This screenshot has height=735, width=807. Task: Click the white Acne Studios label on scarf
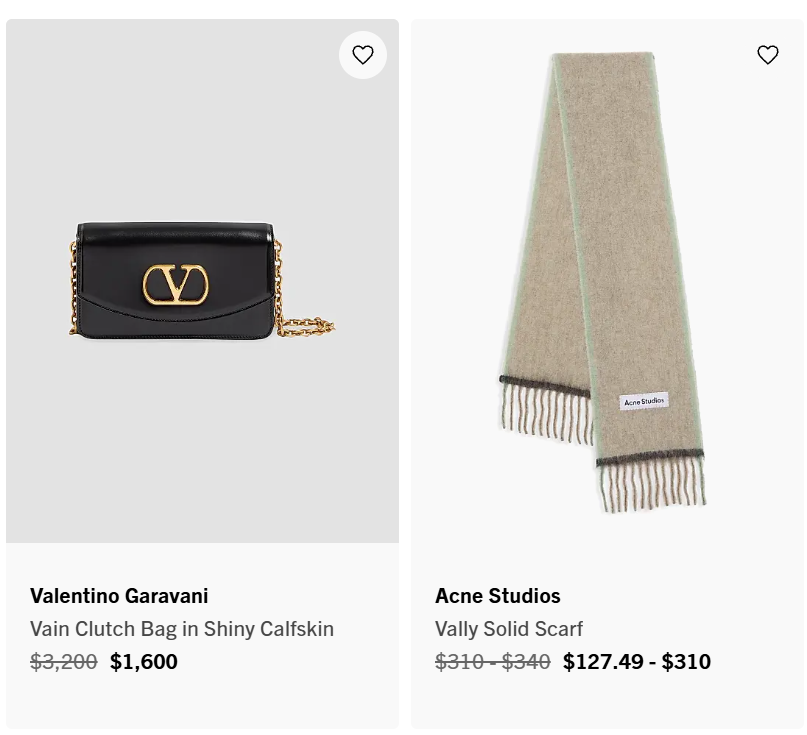point(644,401)
